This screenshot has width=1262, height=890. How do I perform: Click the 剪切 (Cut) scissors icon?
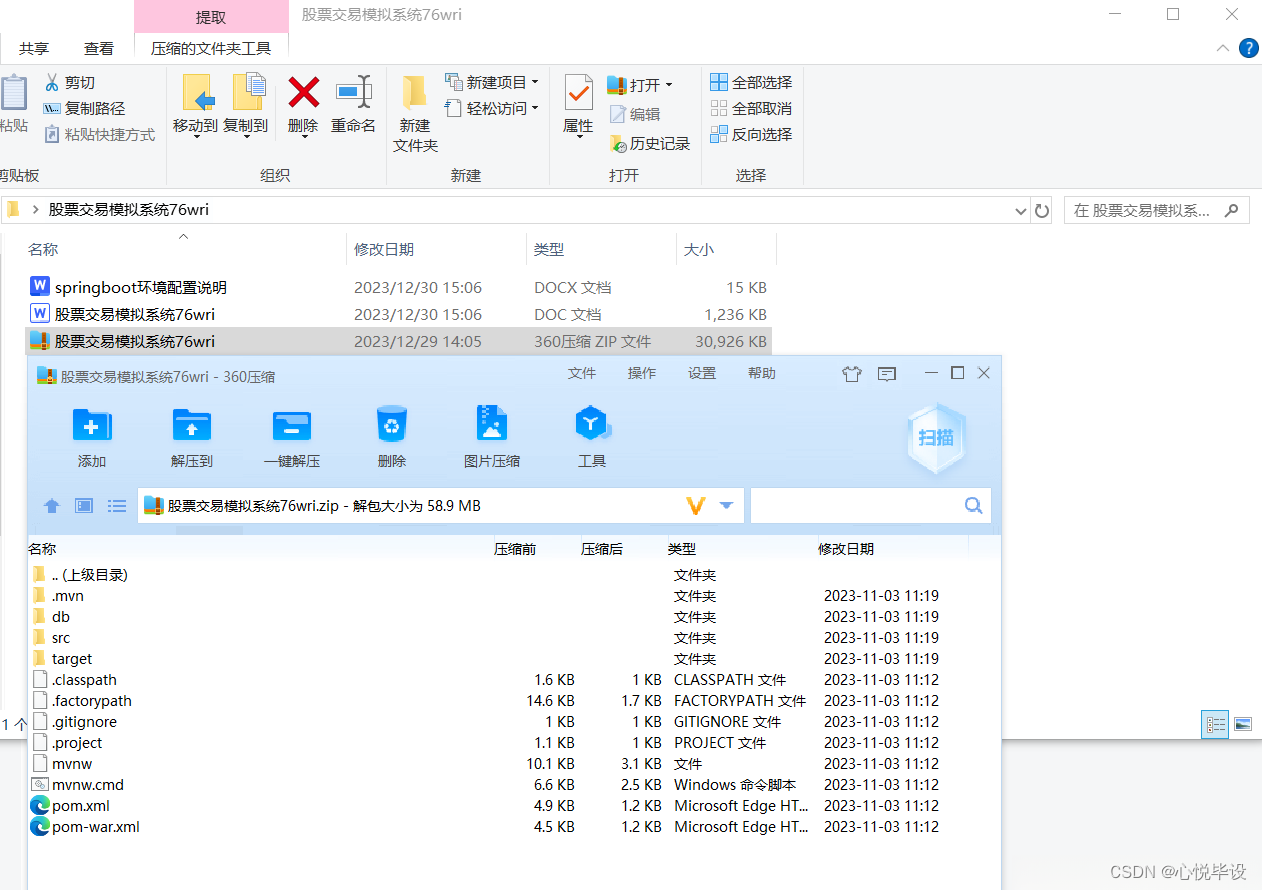pos(52,82)
